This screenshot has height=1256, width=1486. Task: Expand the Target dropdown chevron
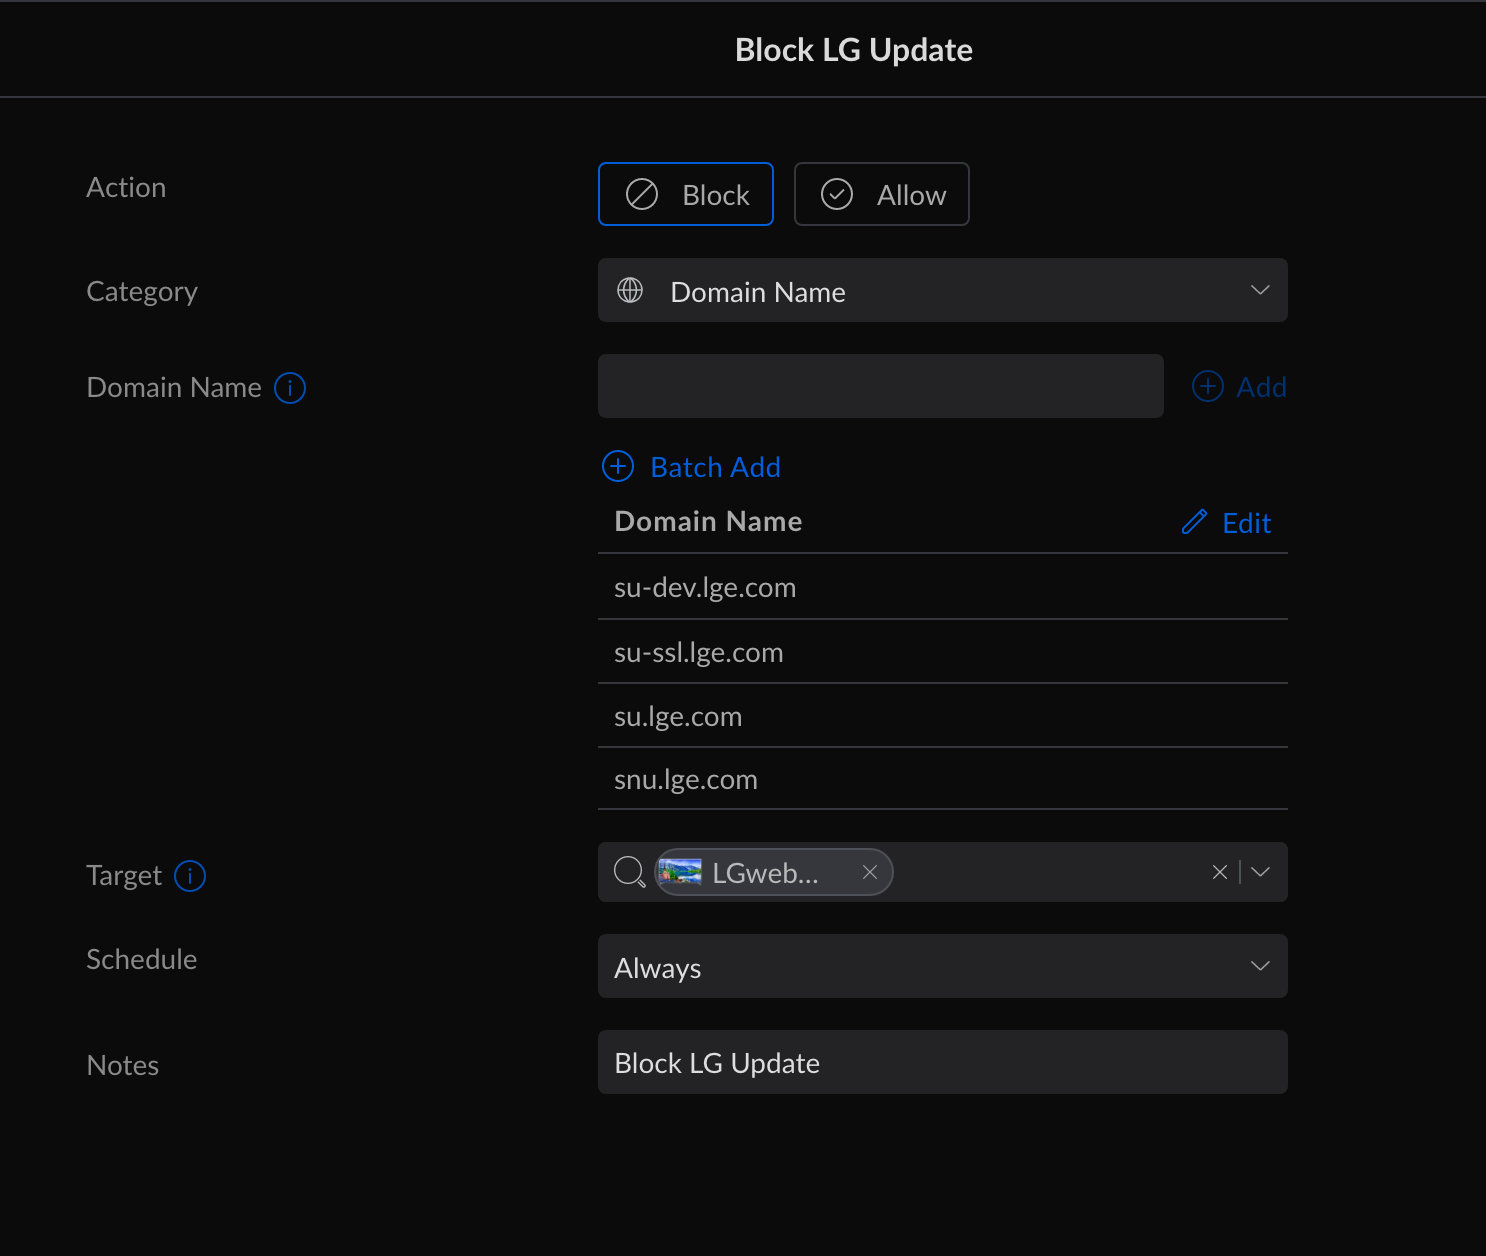1261,872
